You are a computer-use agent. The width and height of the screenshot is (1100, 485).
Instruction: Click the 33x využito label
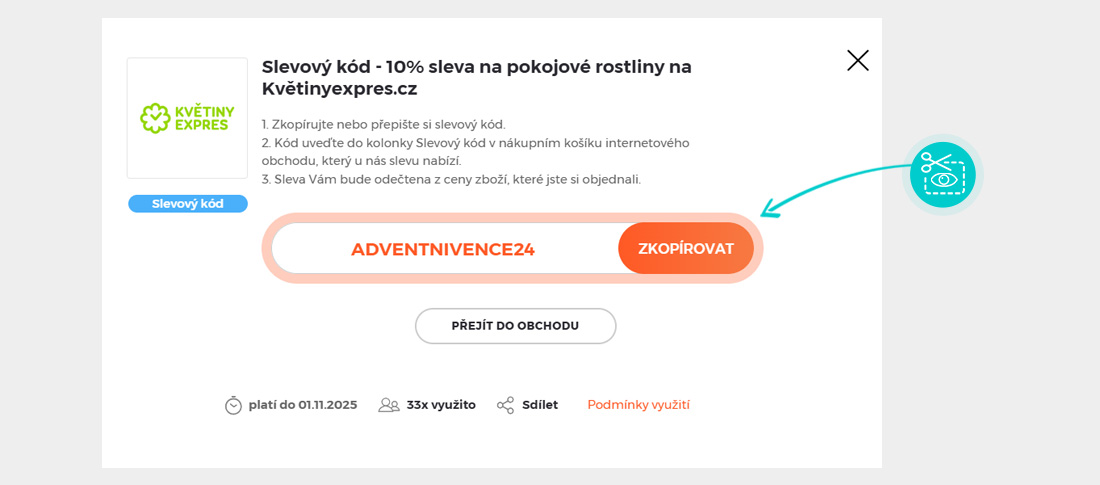441,405
